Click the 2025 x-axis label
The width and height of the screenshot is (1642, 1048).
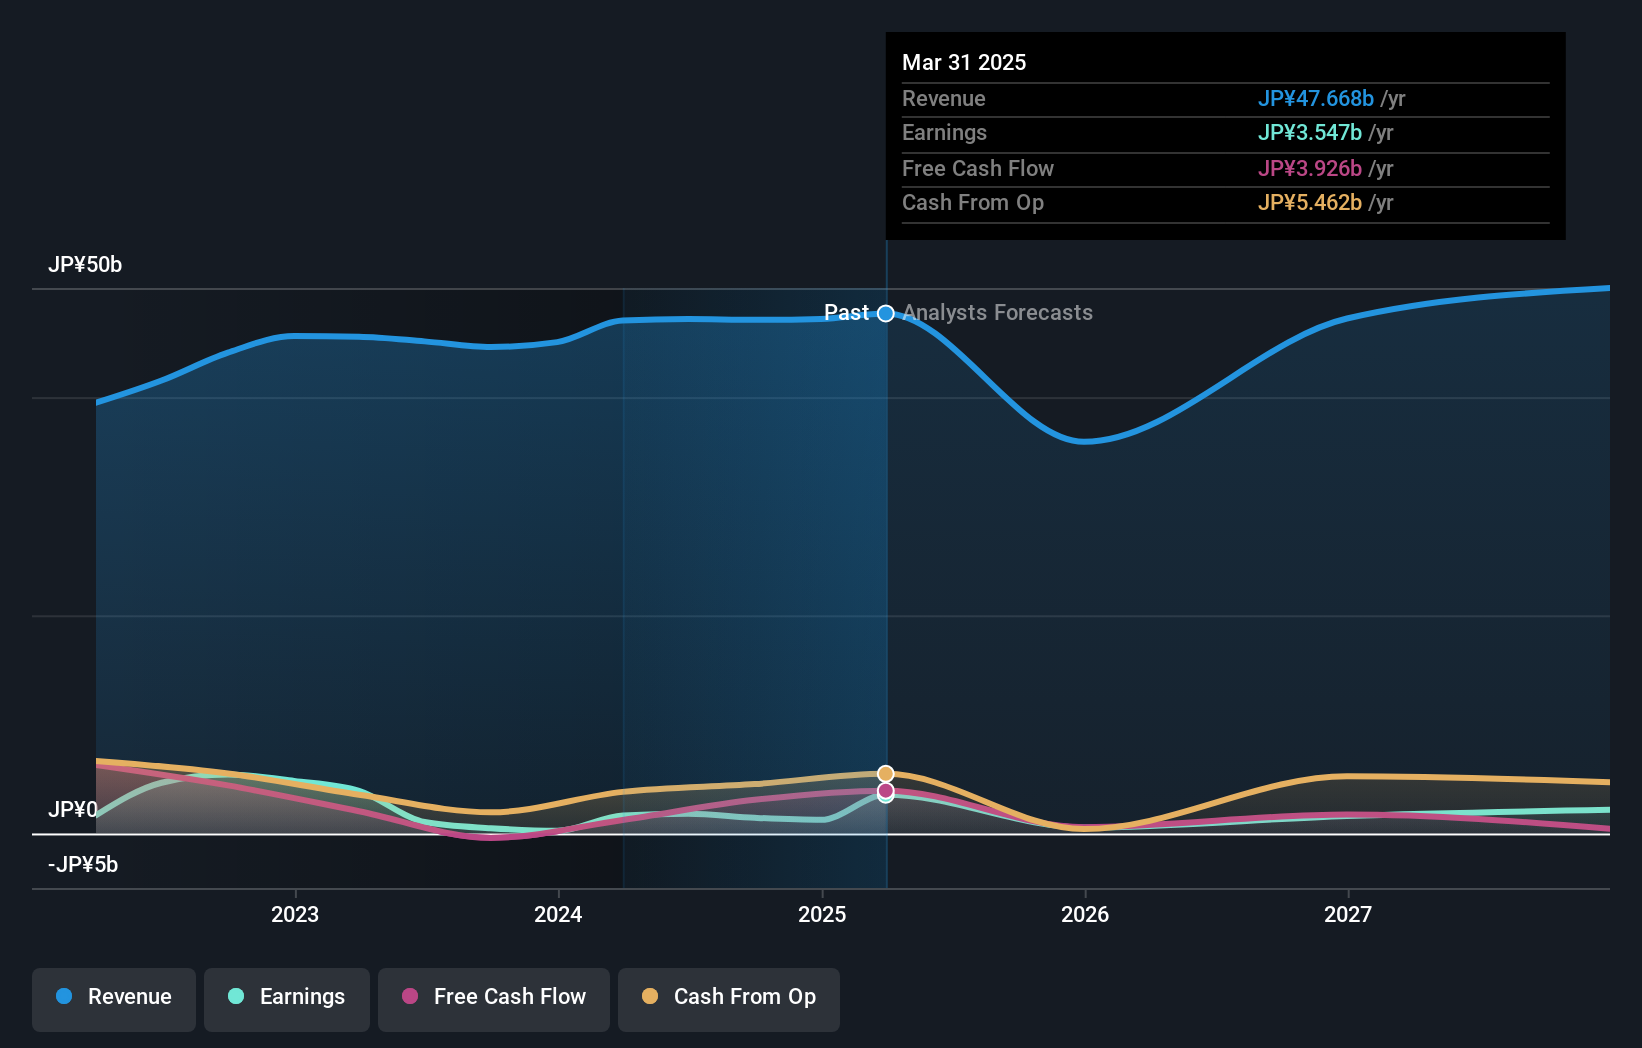click(x=822, y=914)
